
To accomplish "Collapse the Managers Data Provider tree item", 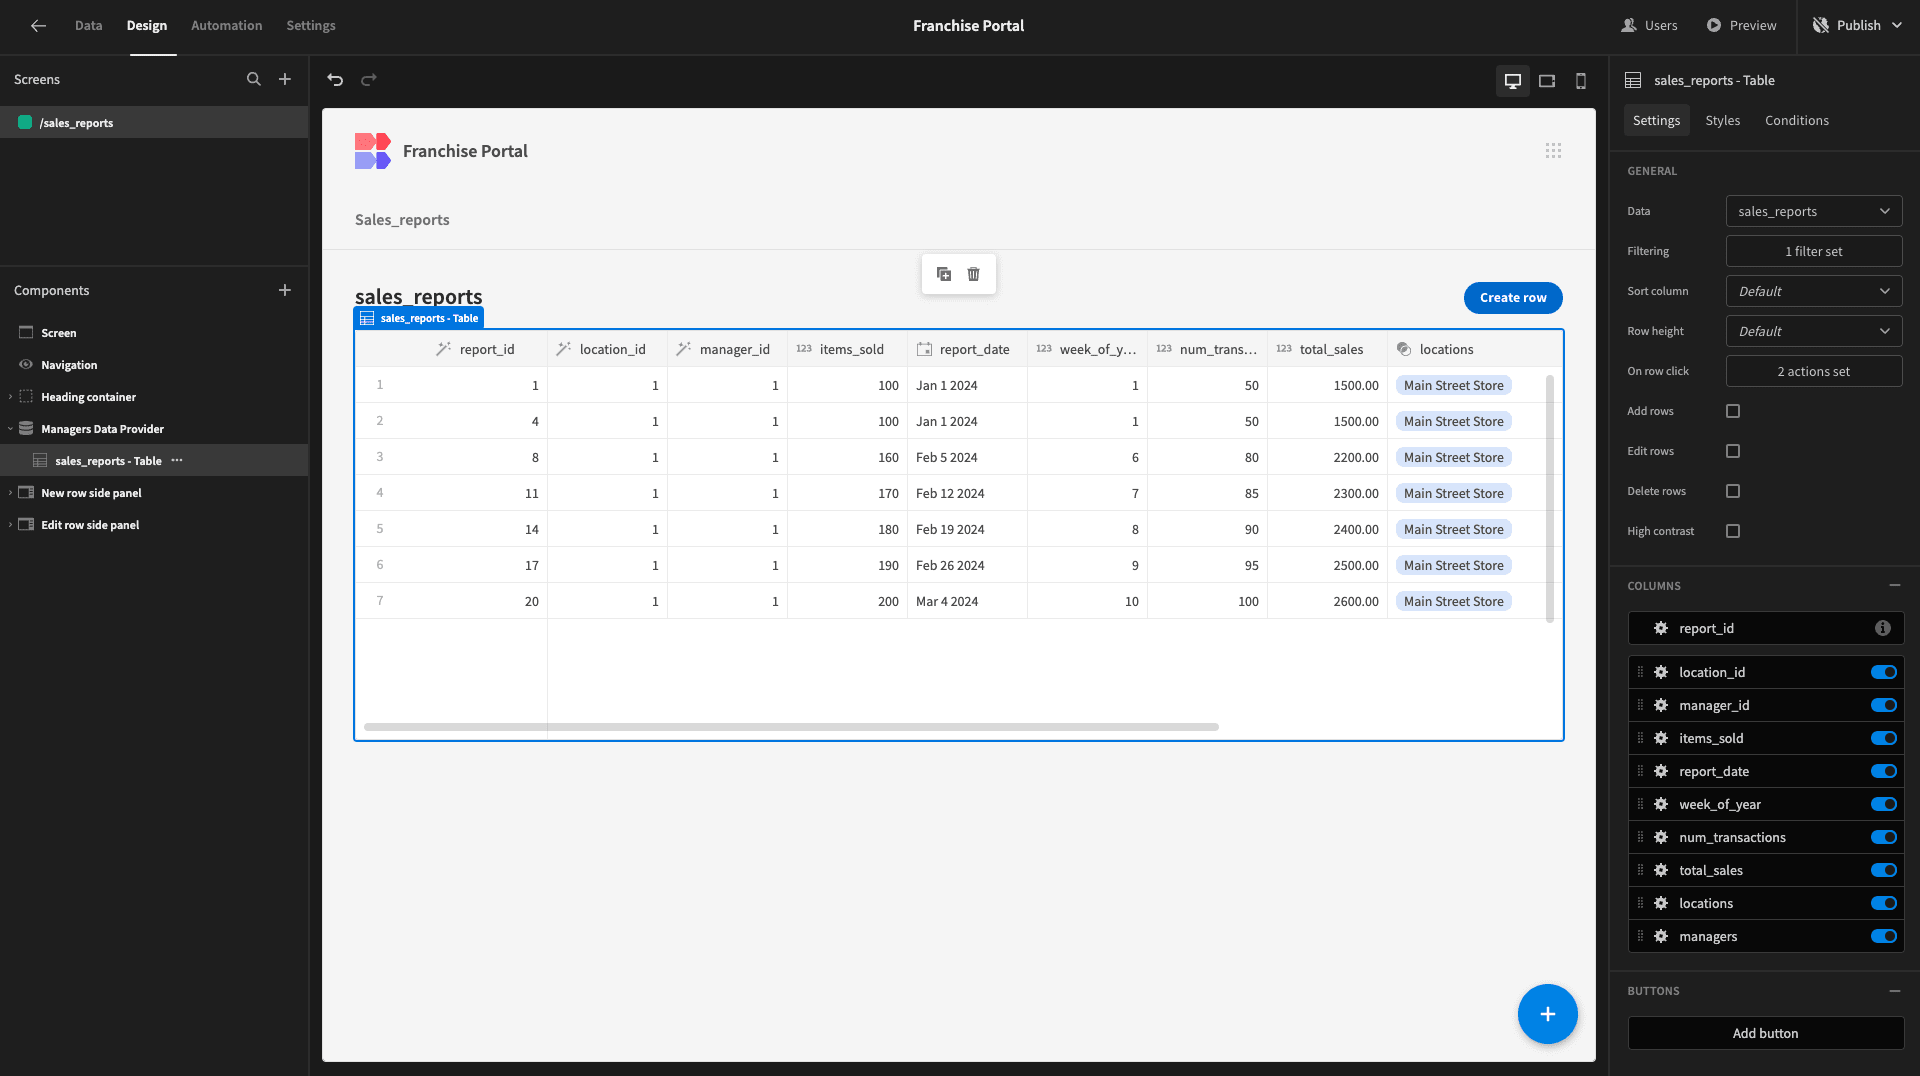I will pos(10,429).
